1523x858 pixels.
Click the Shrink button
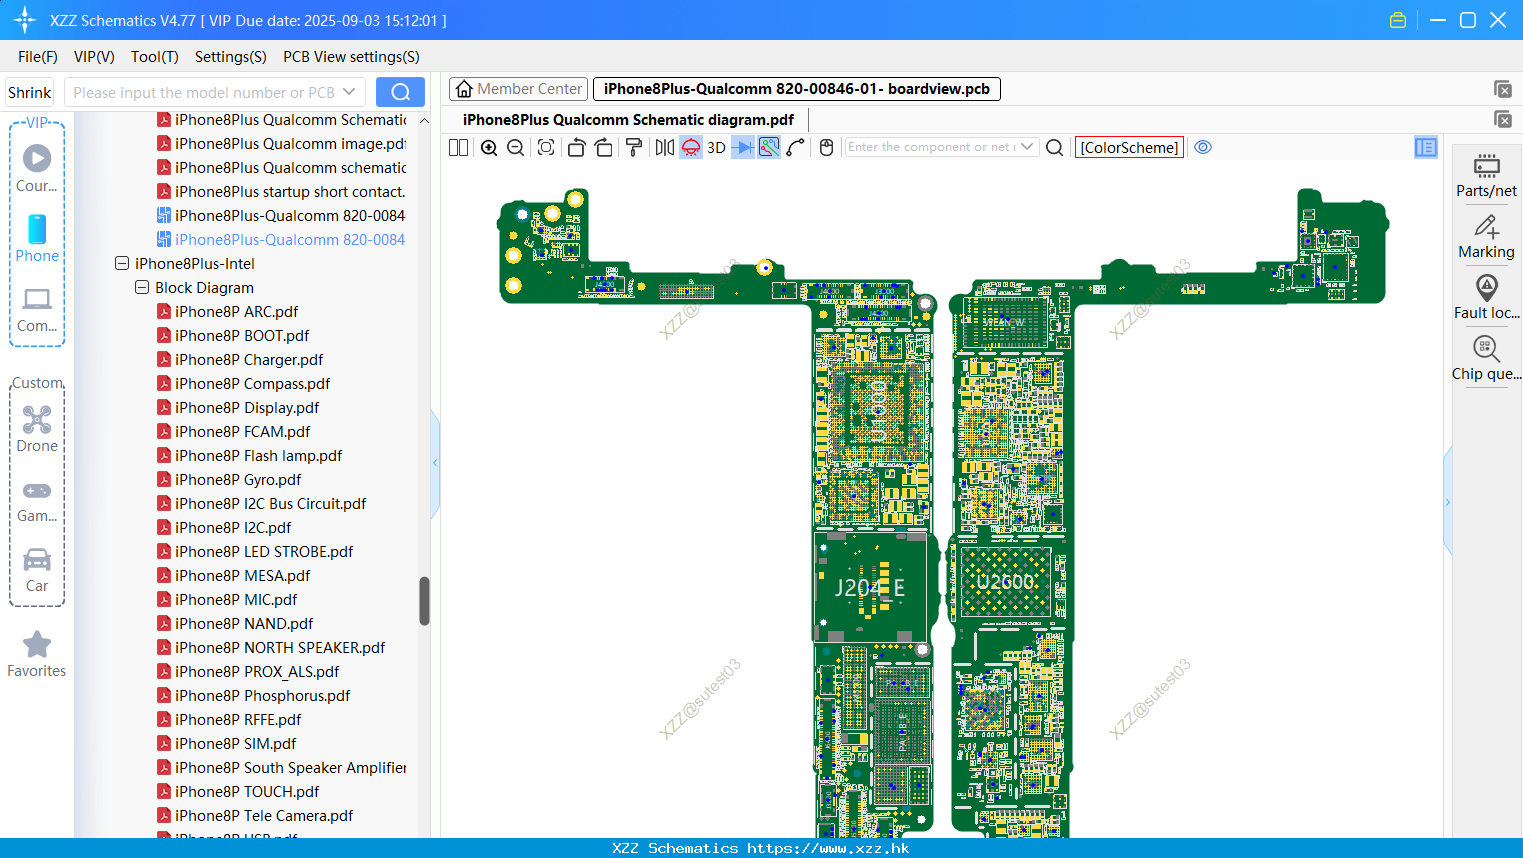click(30, 92)
